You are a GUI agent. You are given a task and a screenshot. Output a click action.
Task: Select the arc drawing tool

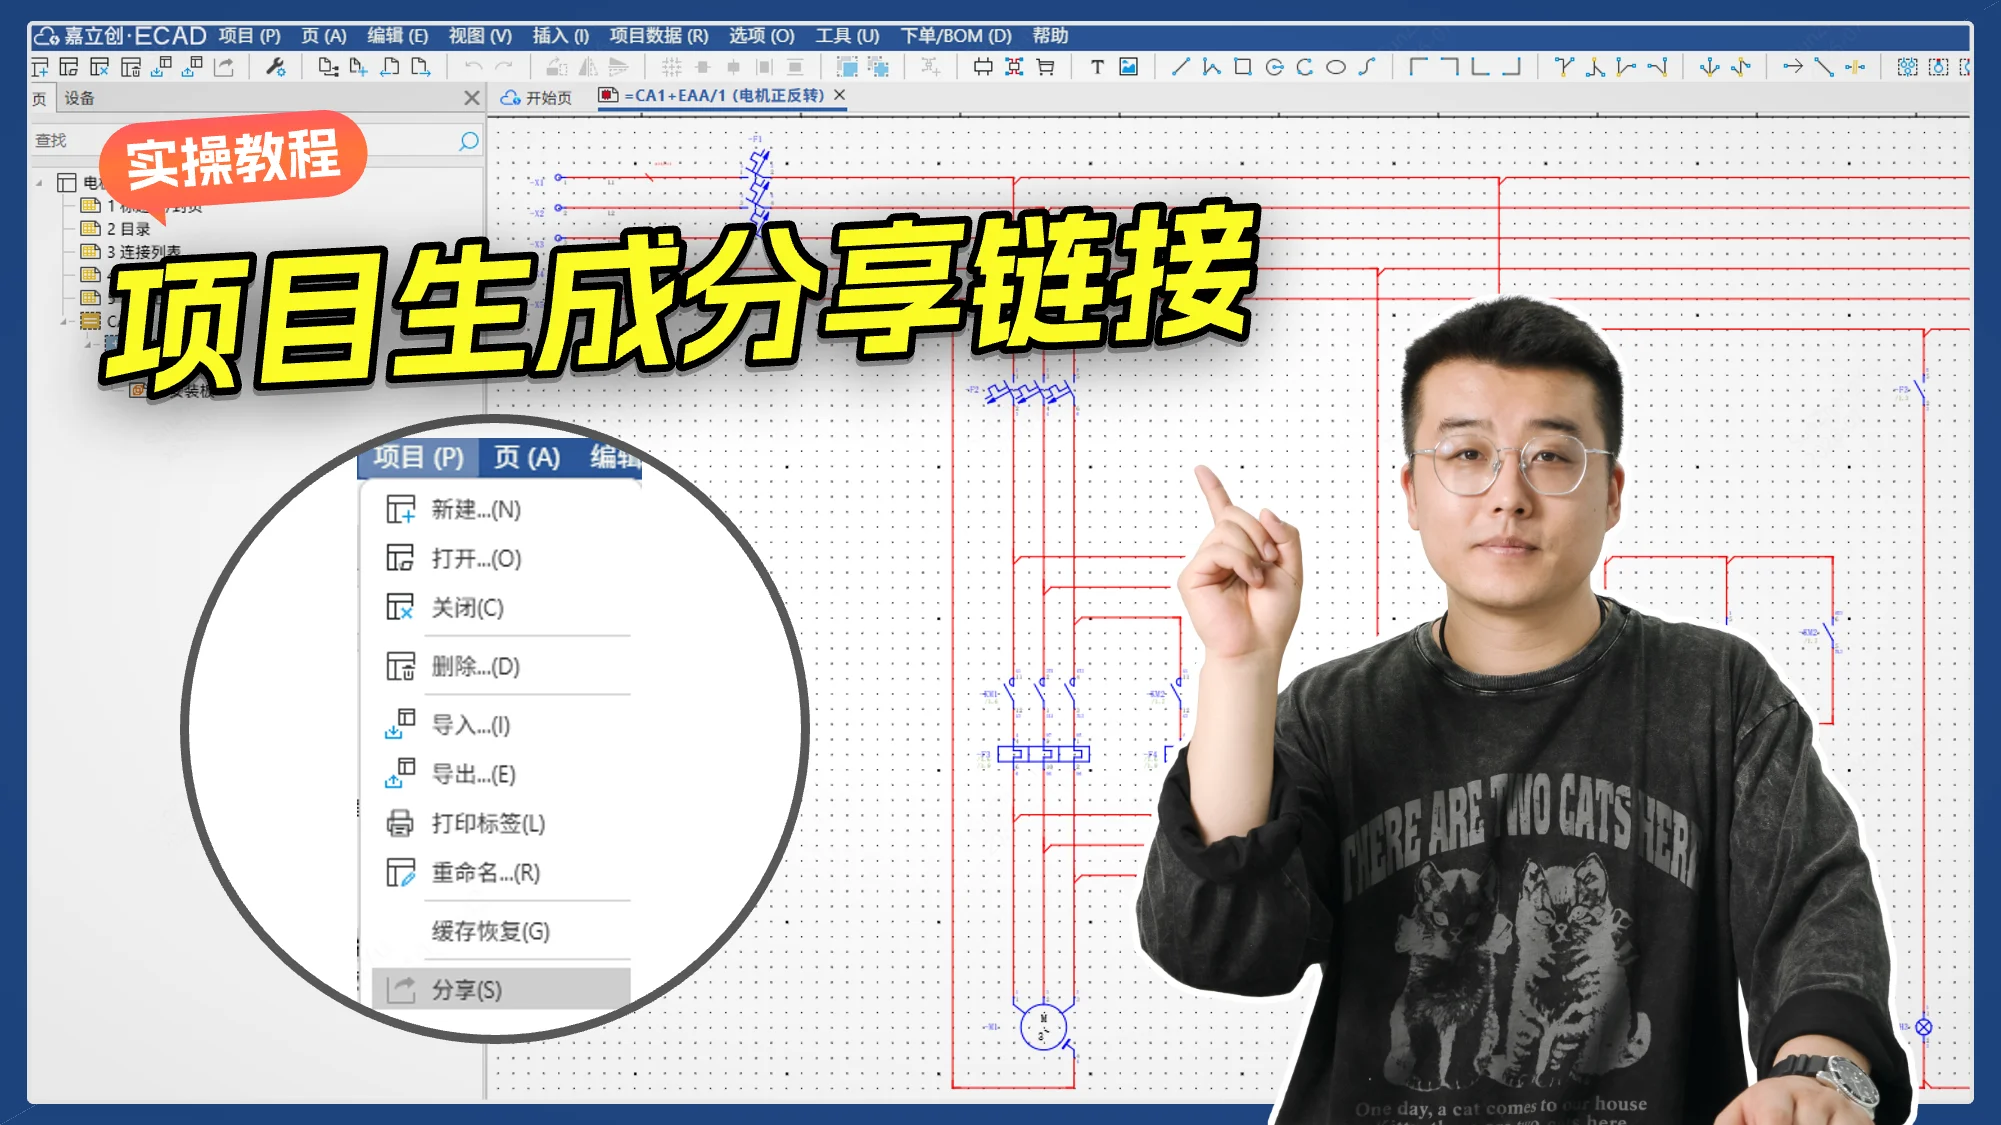1305,67
